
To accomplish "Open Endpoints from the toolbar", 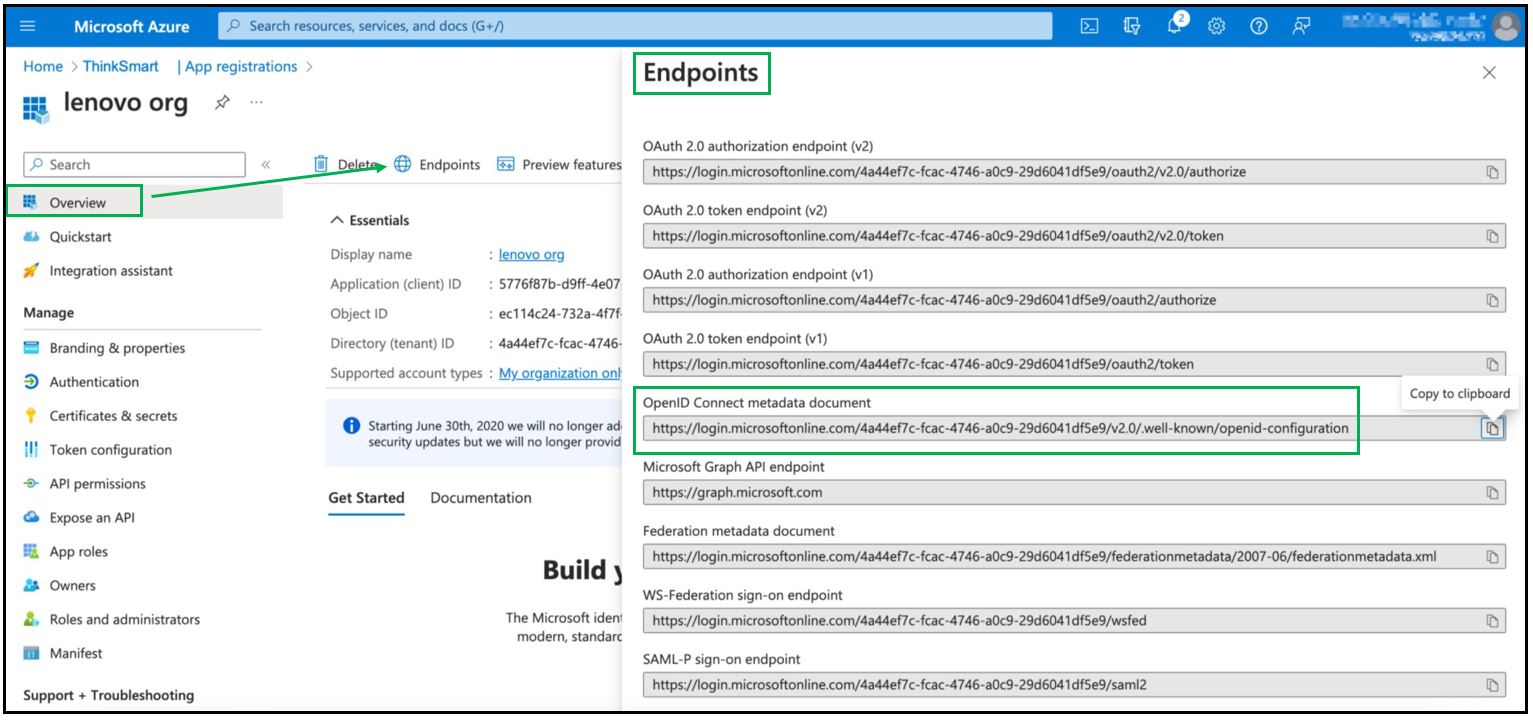I will coord(437,164).
